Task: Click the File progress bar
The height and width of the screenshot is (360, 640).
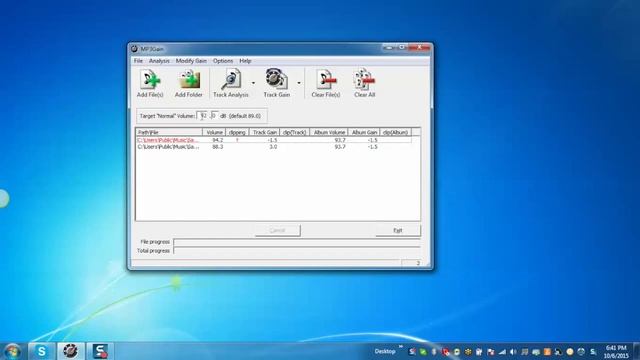Action: (297, 242)
